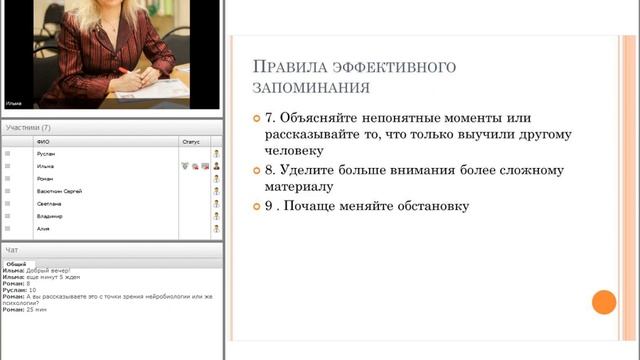Tick the grey box beside Владимир

pos(7,216)
